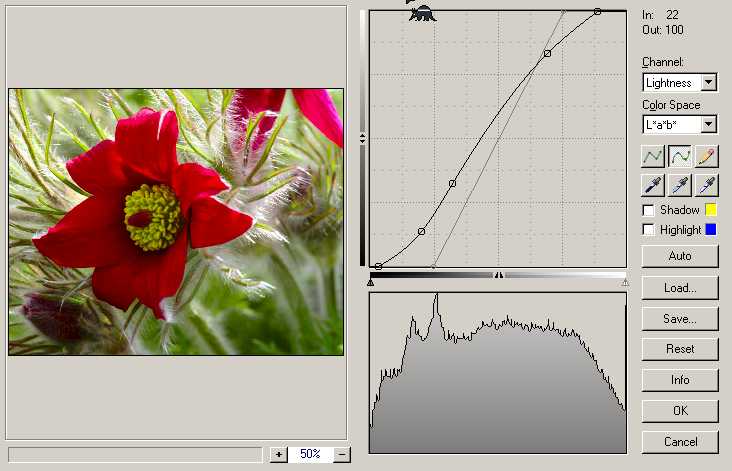Select the smooth spline curve mode icon
This screenshot has height=471, width=732.
click(680, 156)
